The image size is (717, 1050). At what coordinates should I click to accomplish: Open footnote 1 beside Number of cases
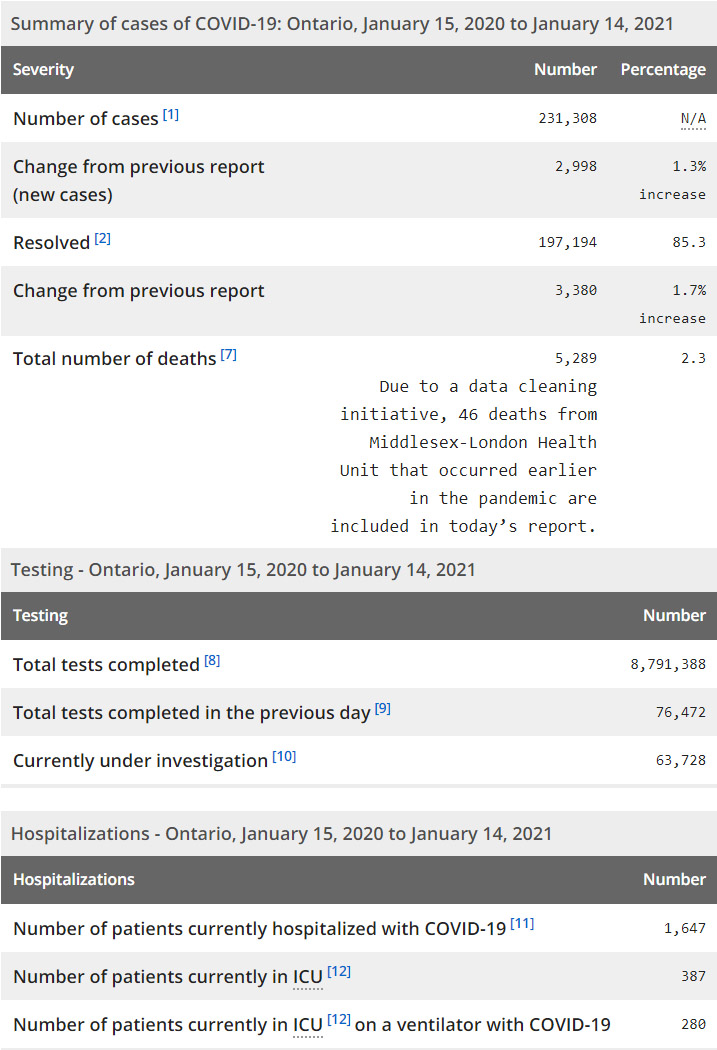(x=171, y=115)
